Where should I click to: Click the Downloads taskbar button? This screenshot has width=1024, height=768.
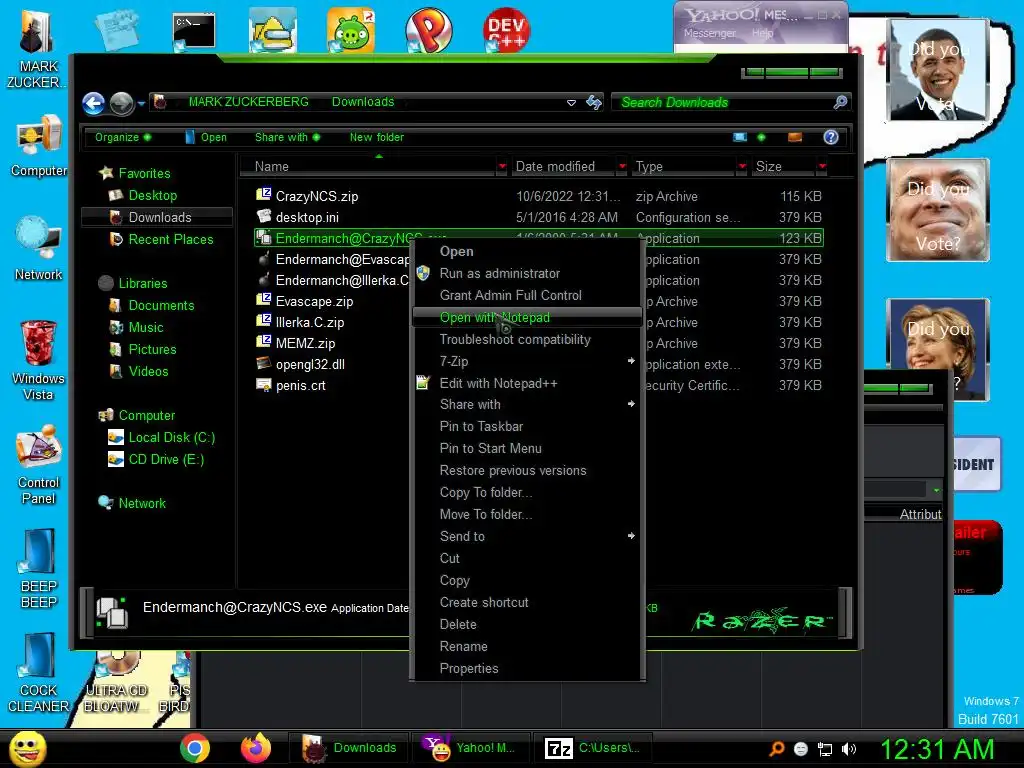tap(349, 748)
